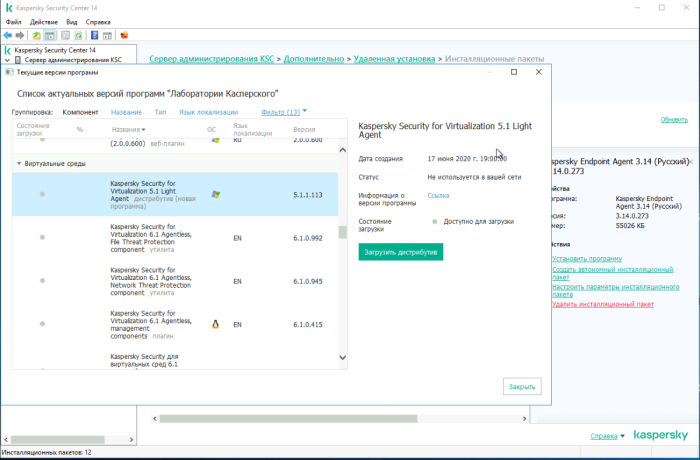Click the server icon beside Сервер администрирования KSC

(x=18, y=60)
